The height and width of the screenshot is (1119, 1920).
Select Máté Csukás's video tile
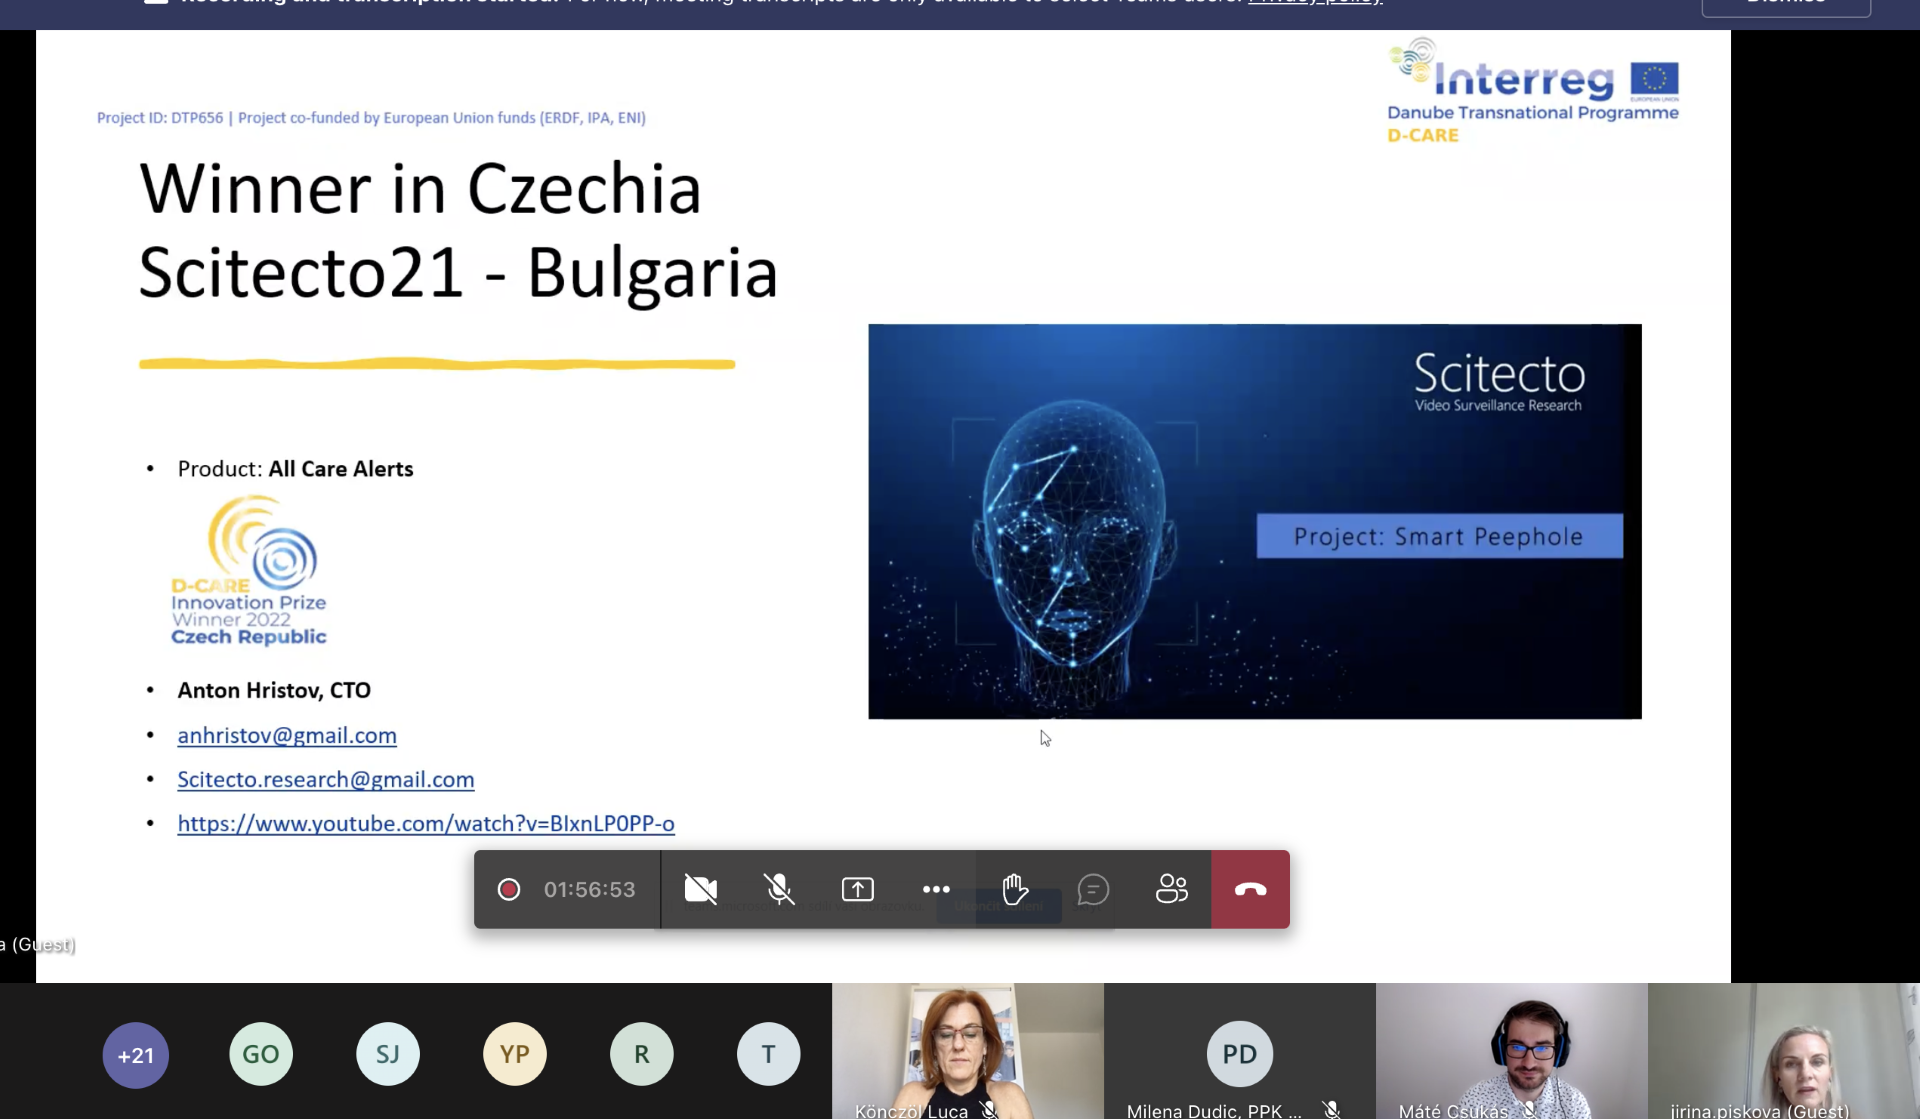coord(1512,1051)
